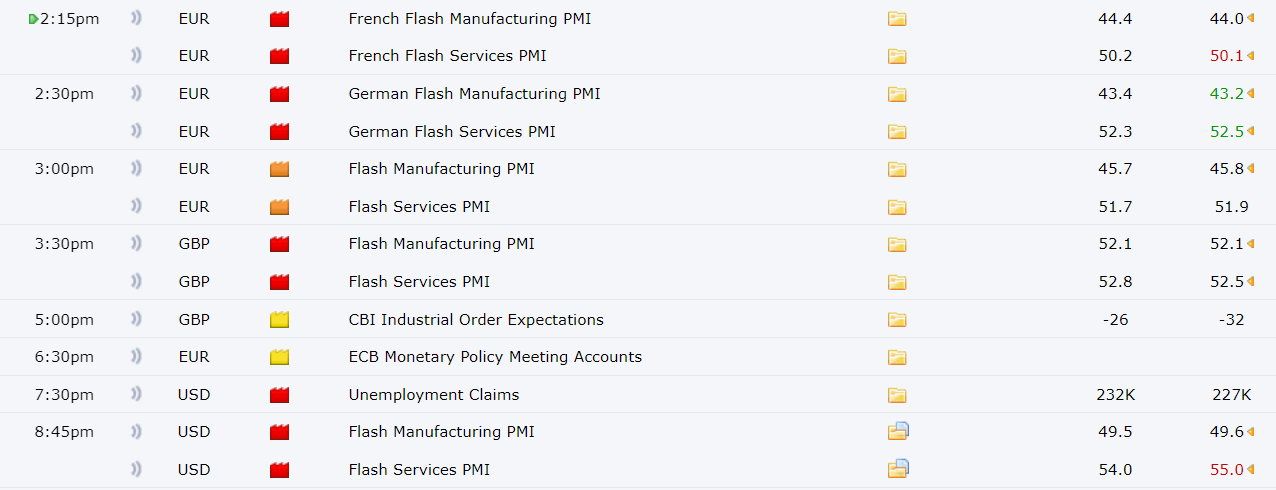1276x490 pixels.
Task: Click the GBP Flash Manufacturing PMI red impact icon
Action: tap(279, 244)
